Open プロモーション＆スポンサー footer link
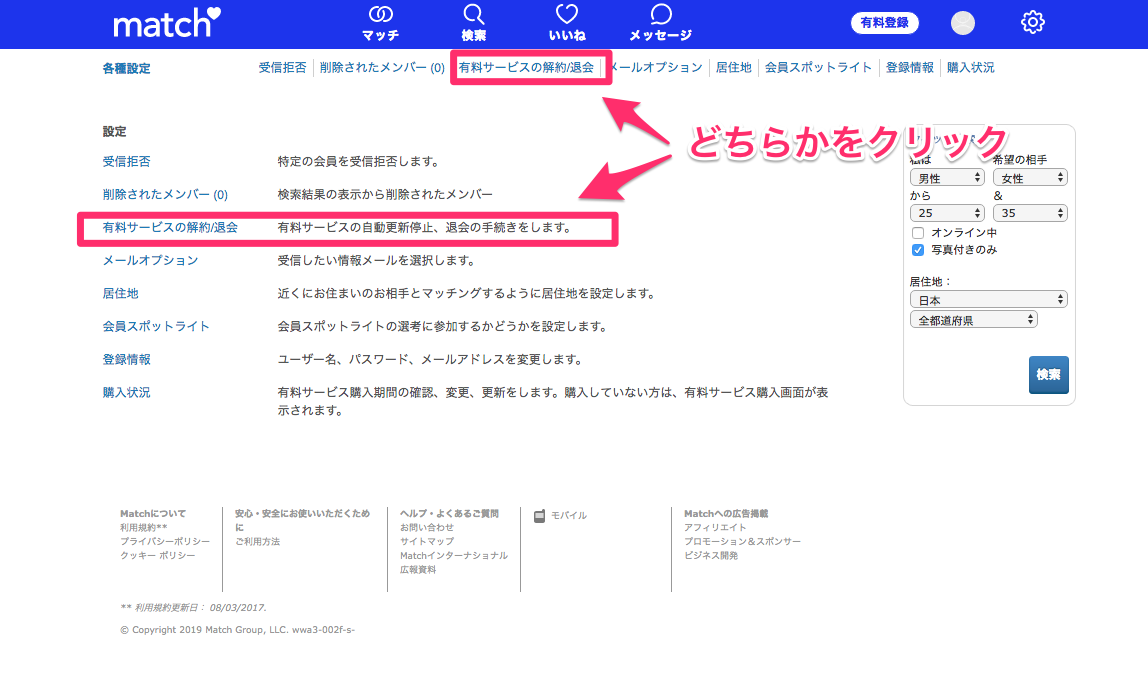Image resolution: width=1148 pixels, height=687 pixels. [x=742, y=541]
